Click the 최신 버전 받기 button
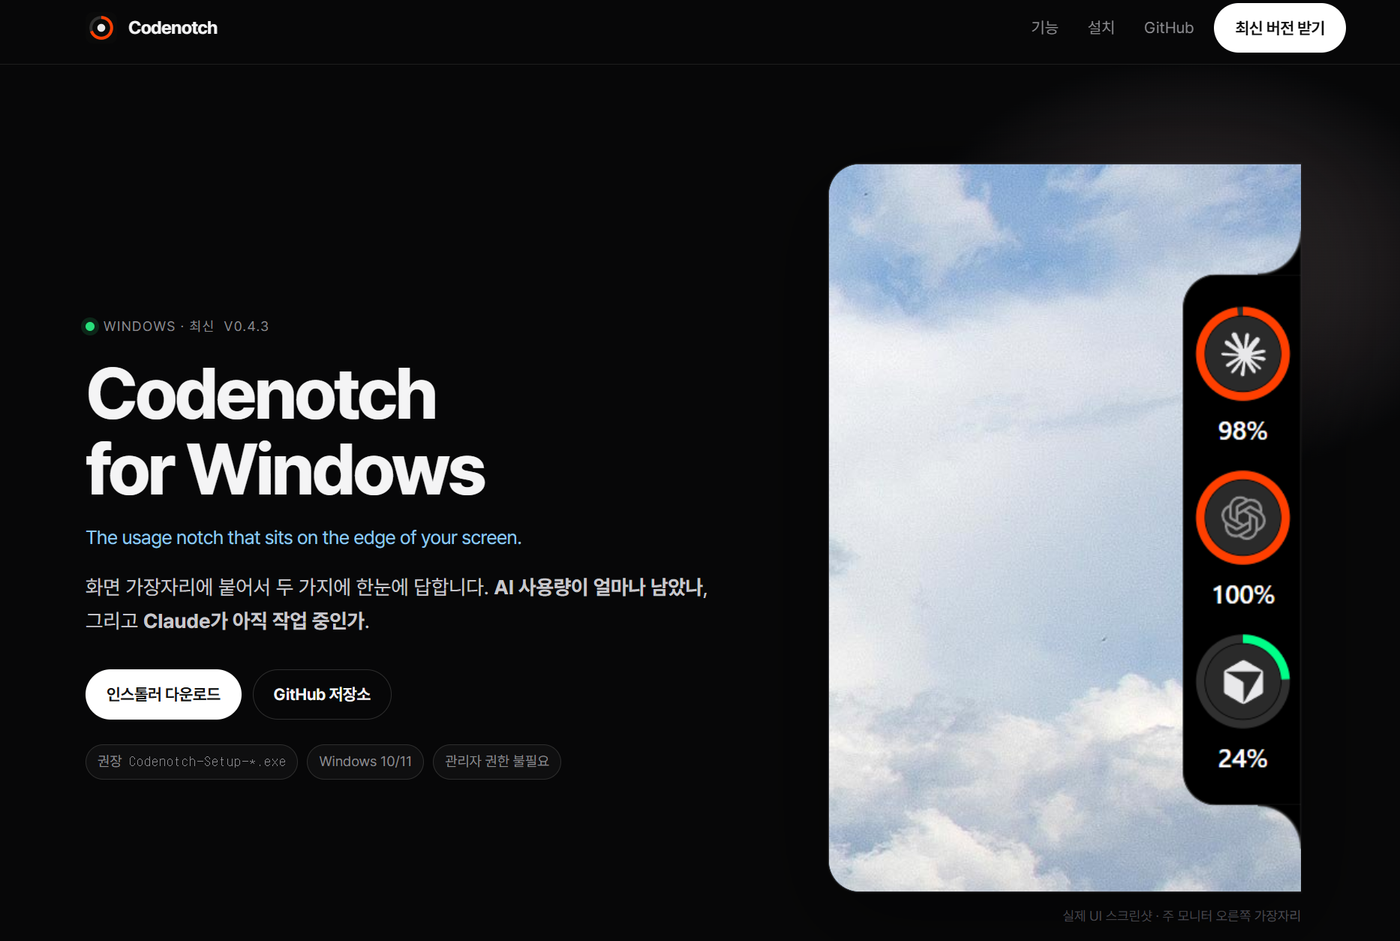 click(x=1279, y=28)
